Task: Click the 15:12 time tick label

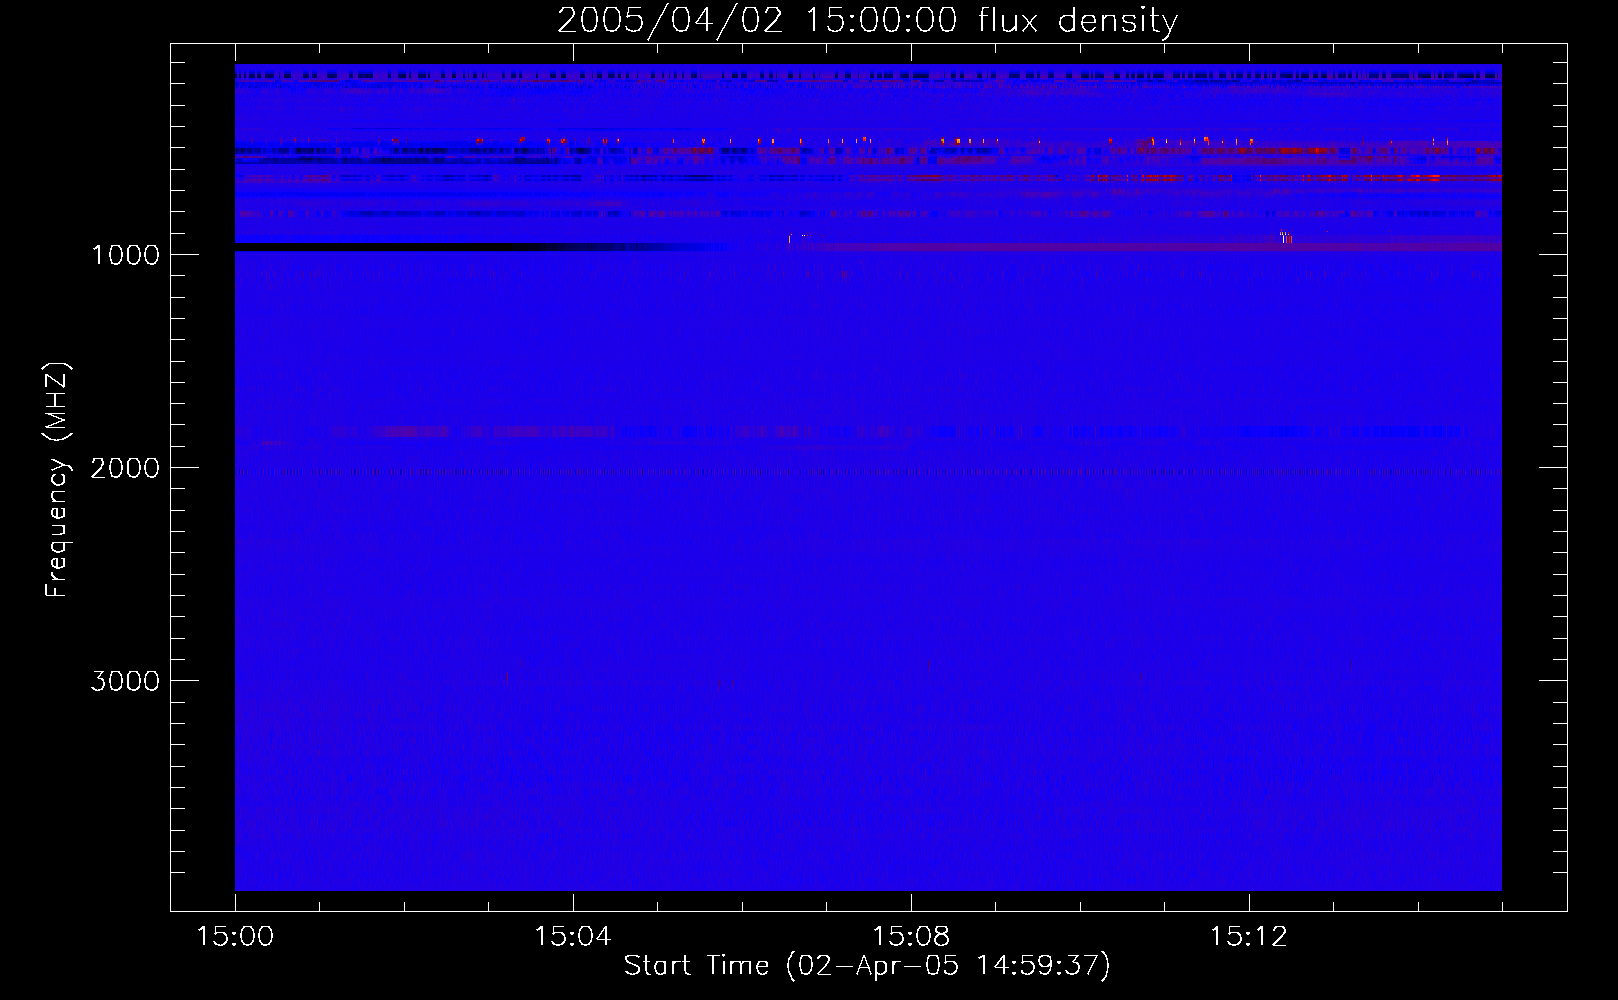Action: click(1248, 937)
